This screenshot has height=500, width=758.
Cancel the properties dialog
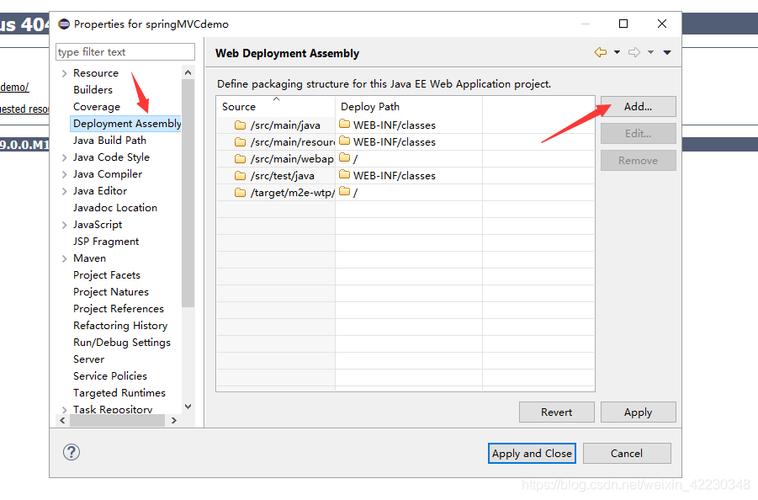tap(627, 454)
